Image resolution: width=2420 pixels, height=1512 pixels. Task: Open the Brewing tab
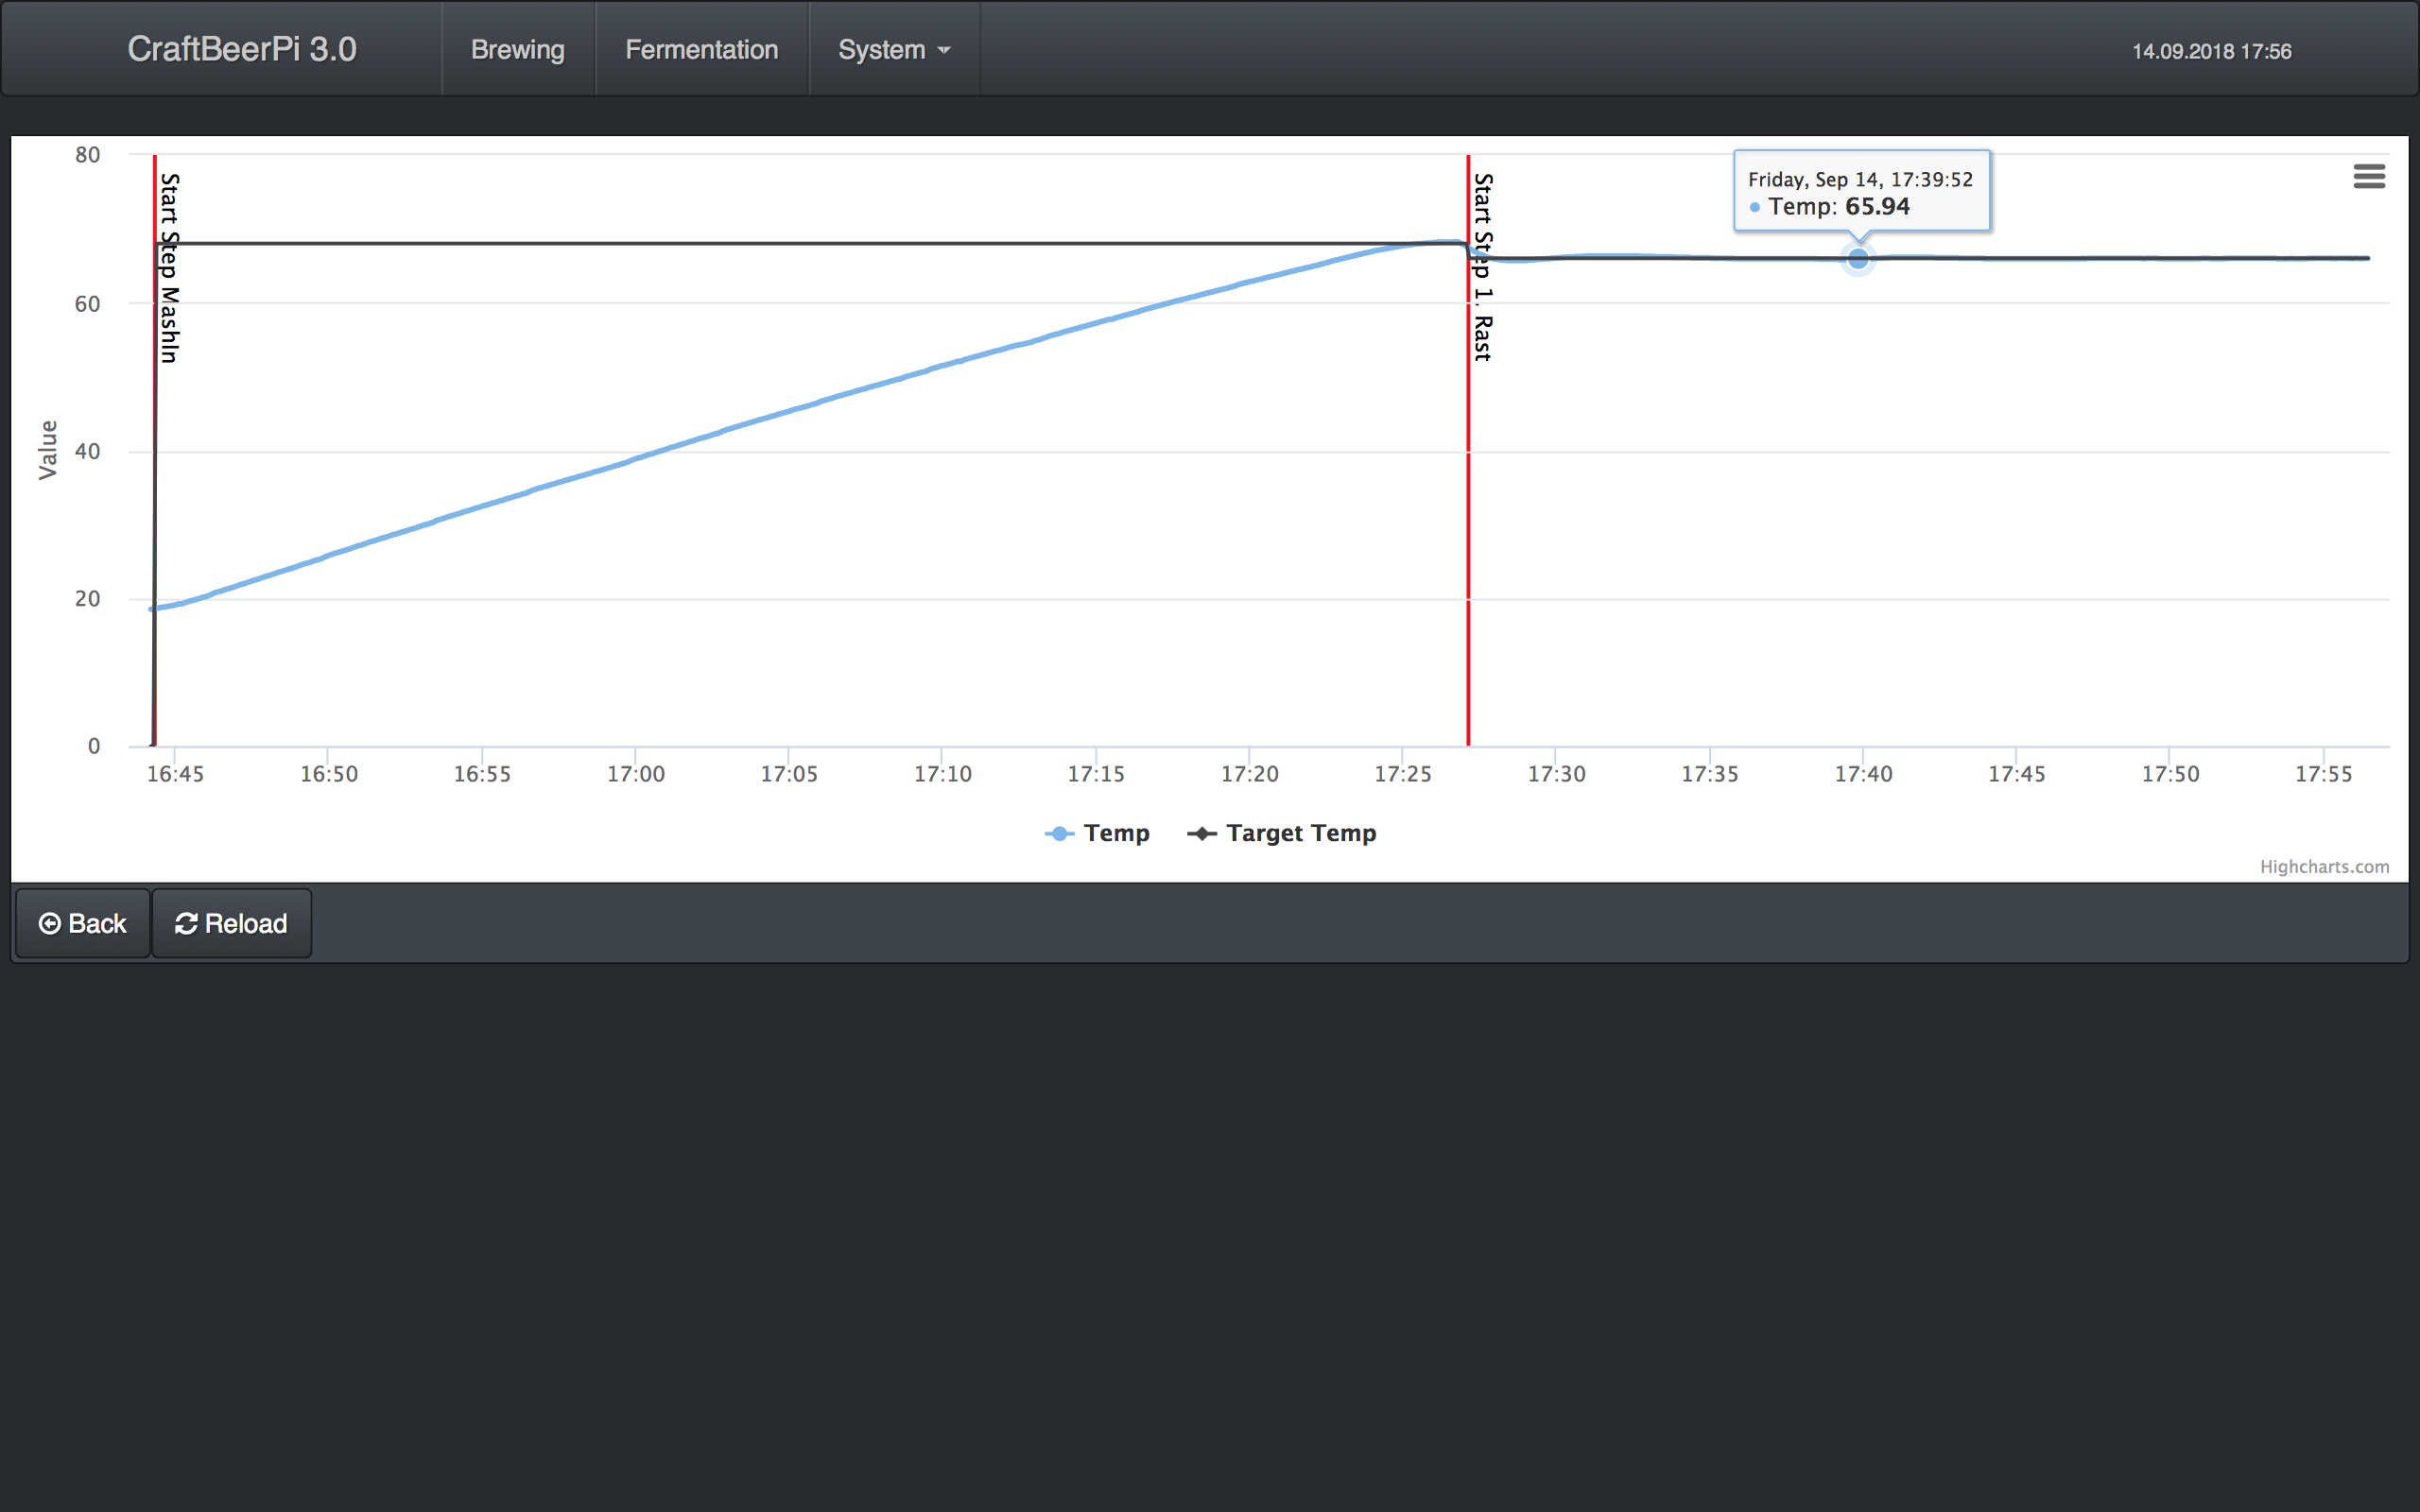[517, 49]
